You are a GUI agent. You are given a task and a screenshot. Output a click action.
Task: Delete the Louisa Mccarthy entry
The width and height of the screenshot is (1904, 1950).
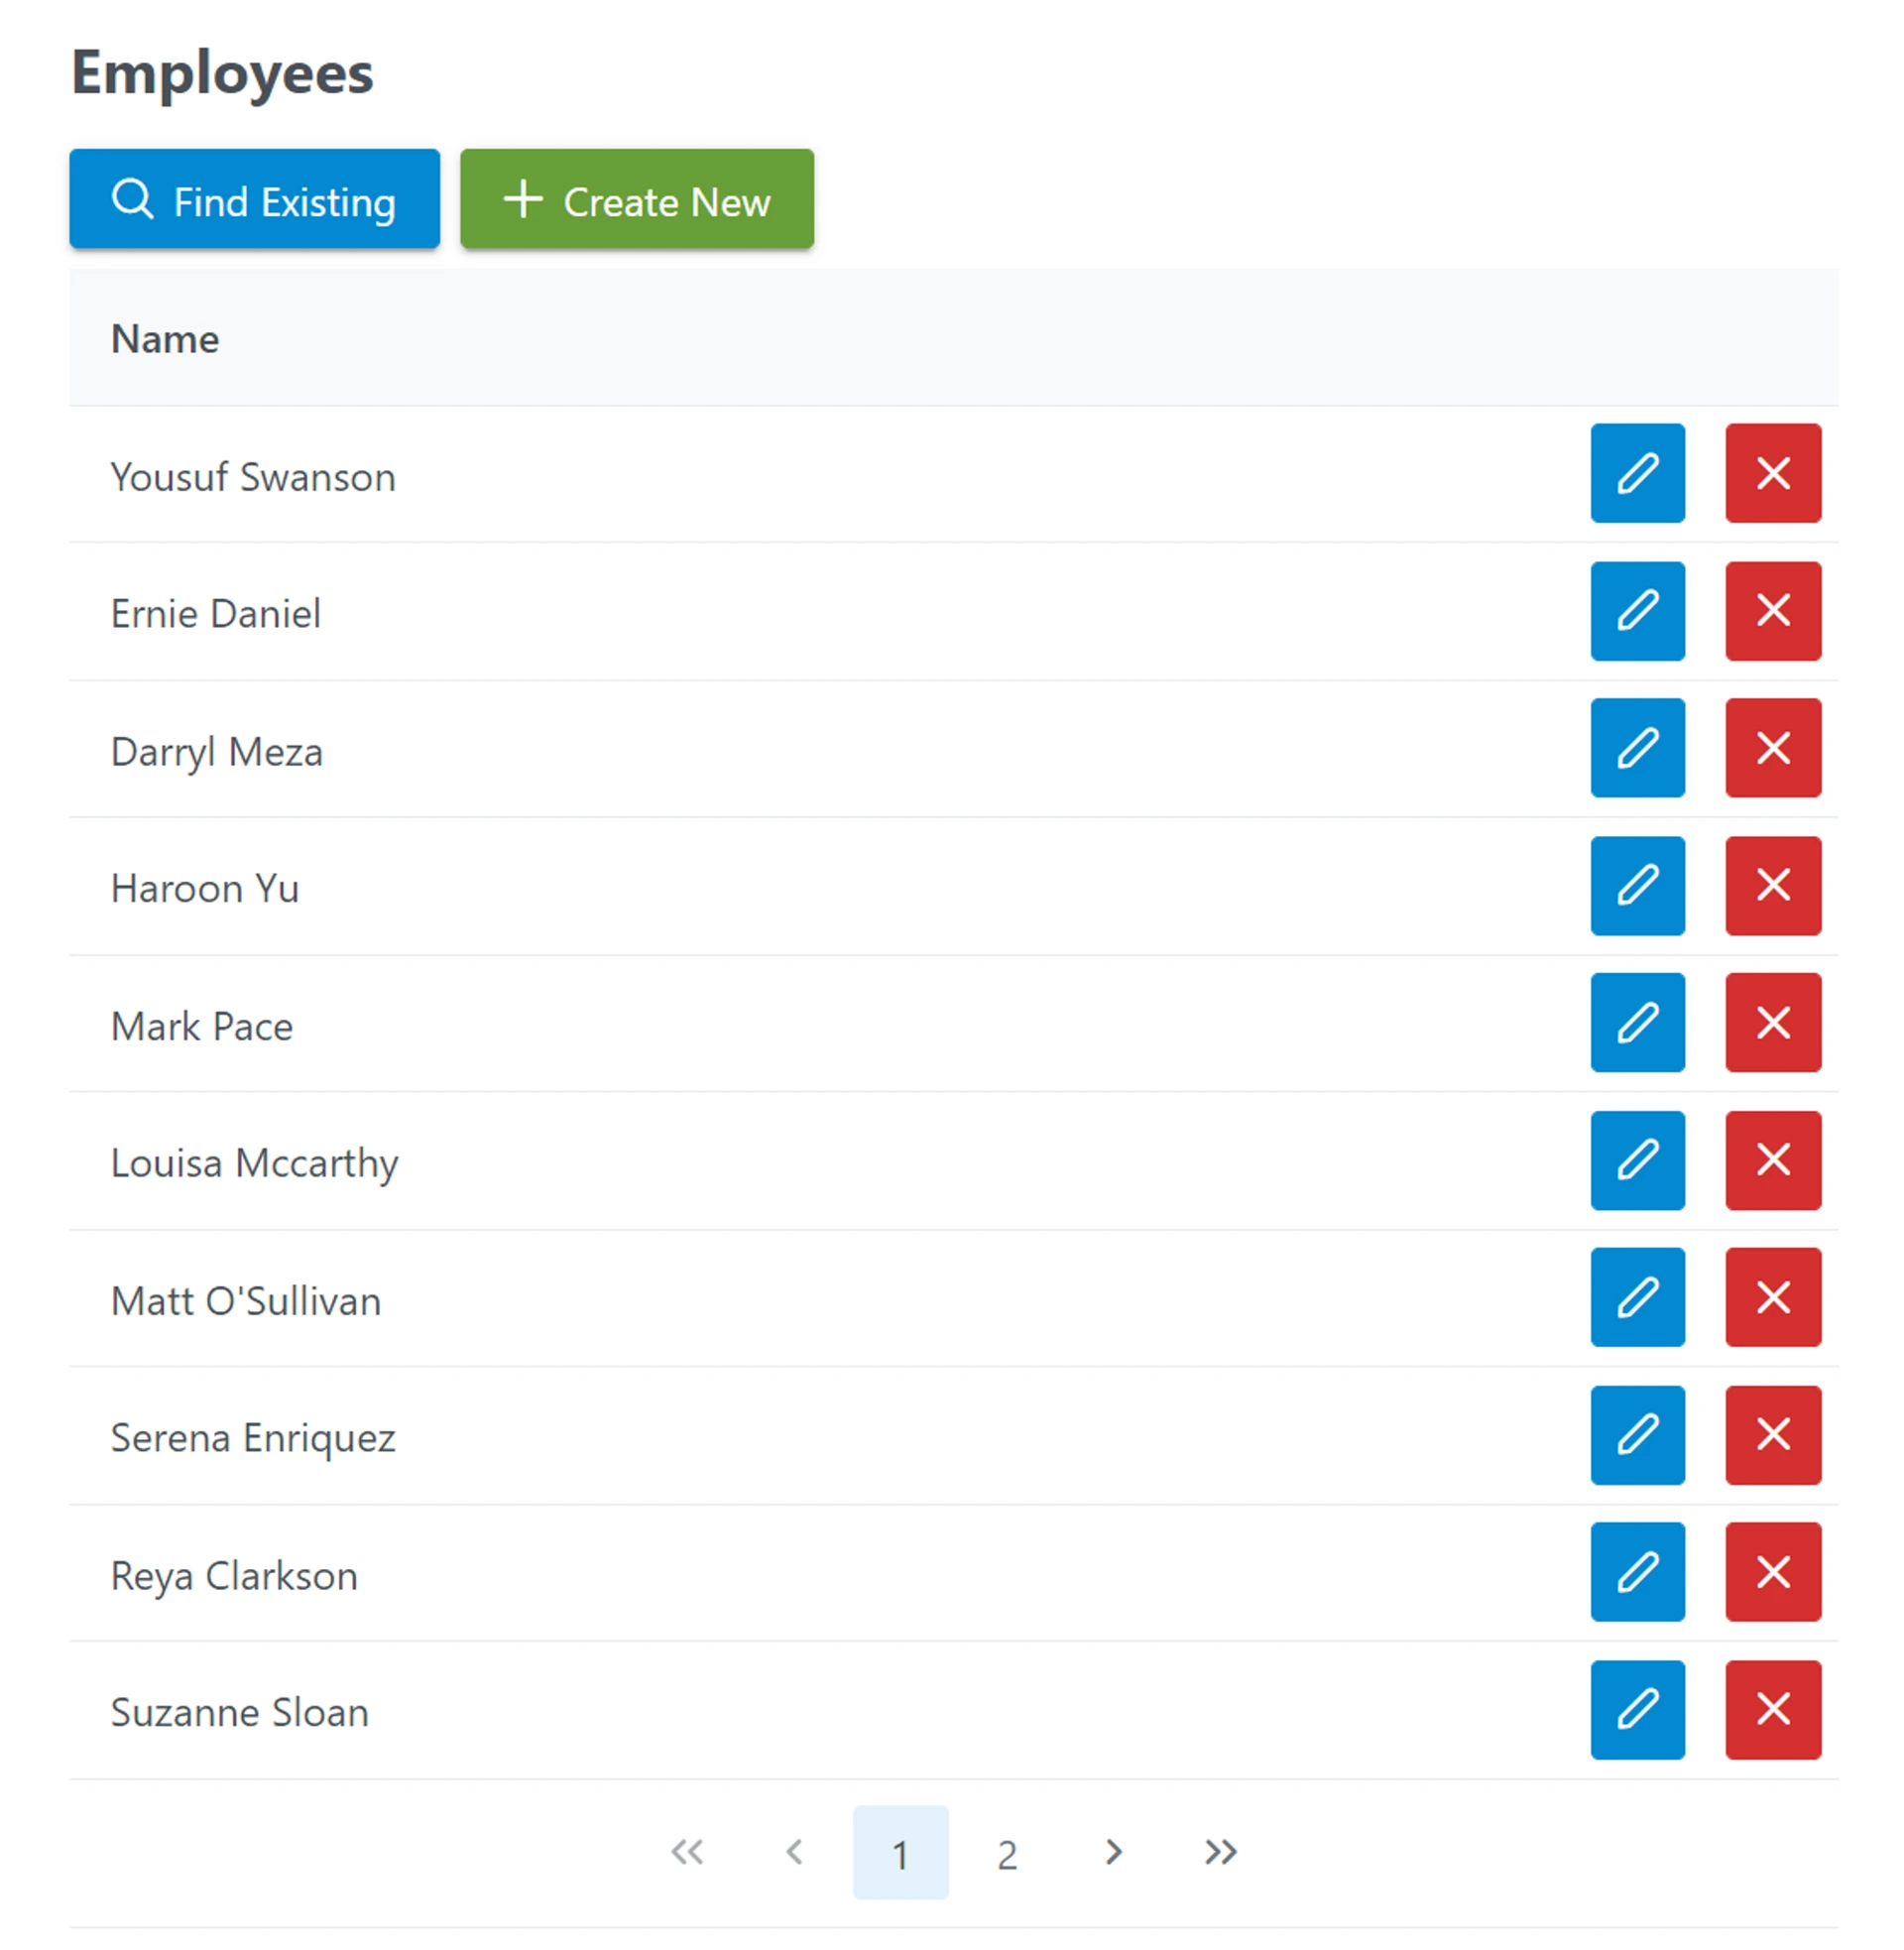[1772, 1160]
